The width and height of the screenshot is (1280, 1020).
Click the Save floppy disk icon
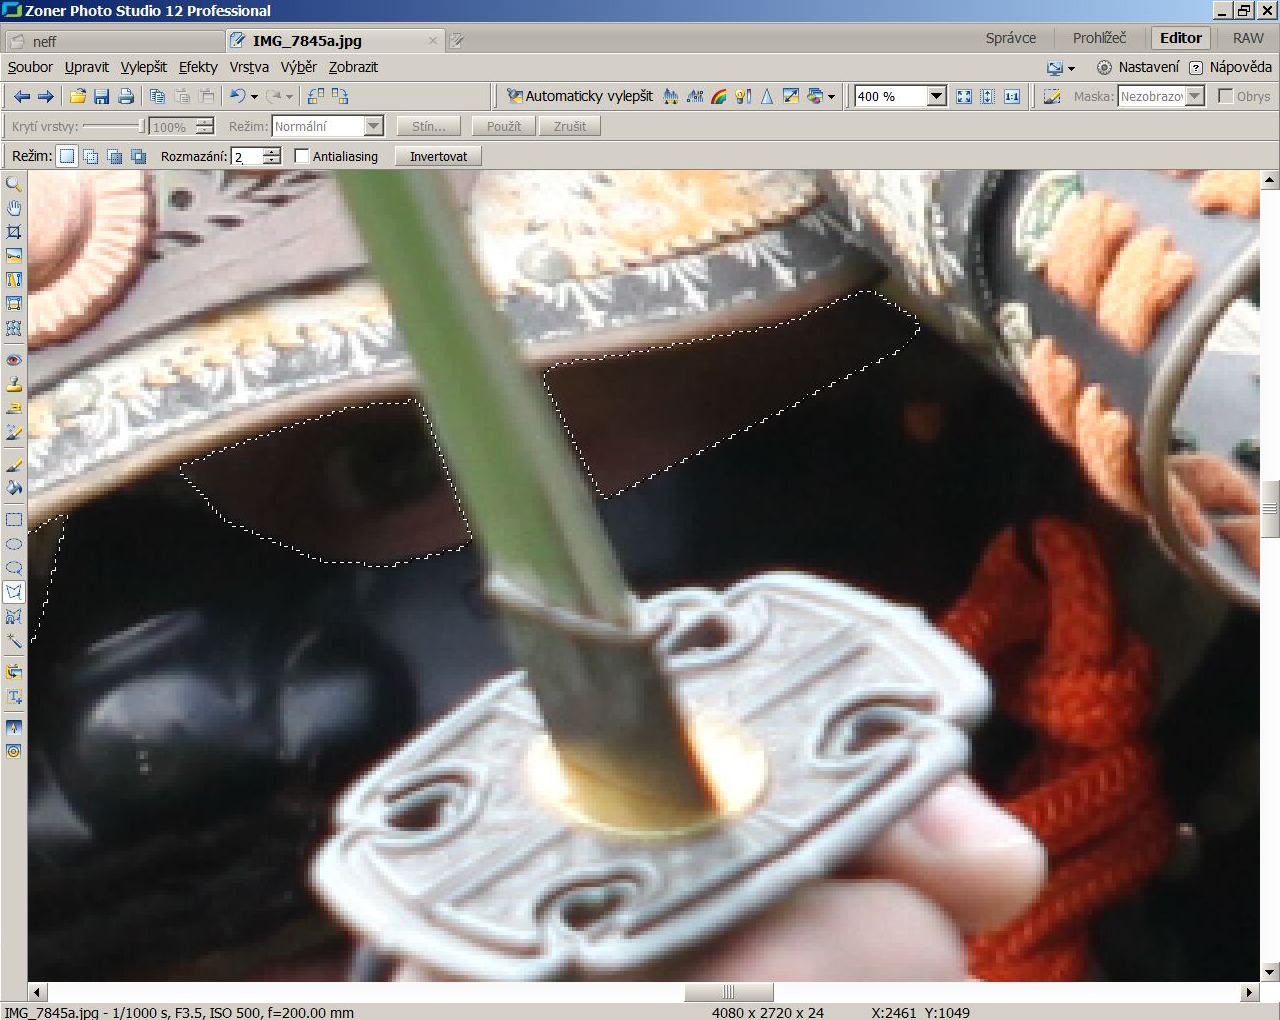click(x=101, y=97)
